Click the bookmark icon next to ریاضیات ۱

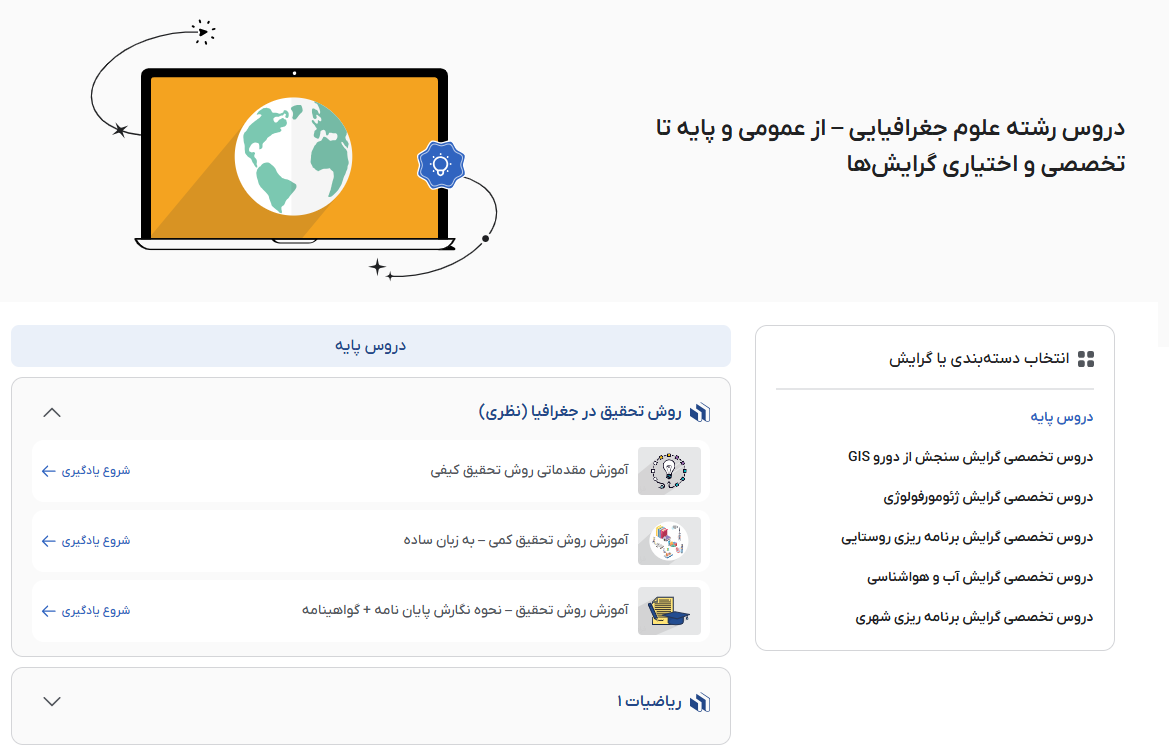(x=700, y=702)
